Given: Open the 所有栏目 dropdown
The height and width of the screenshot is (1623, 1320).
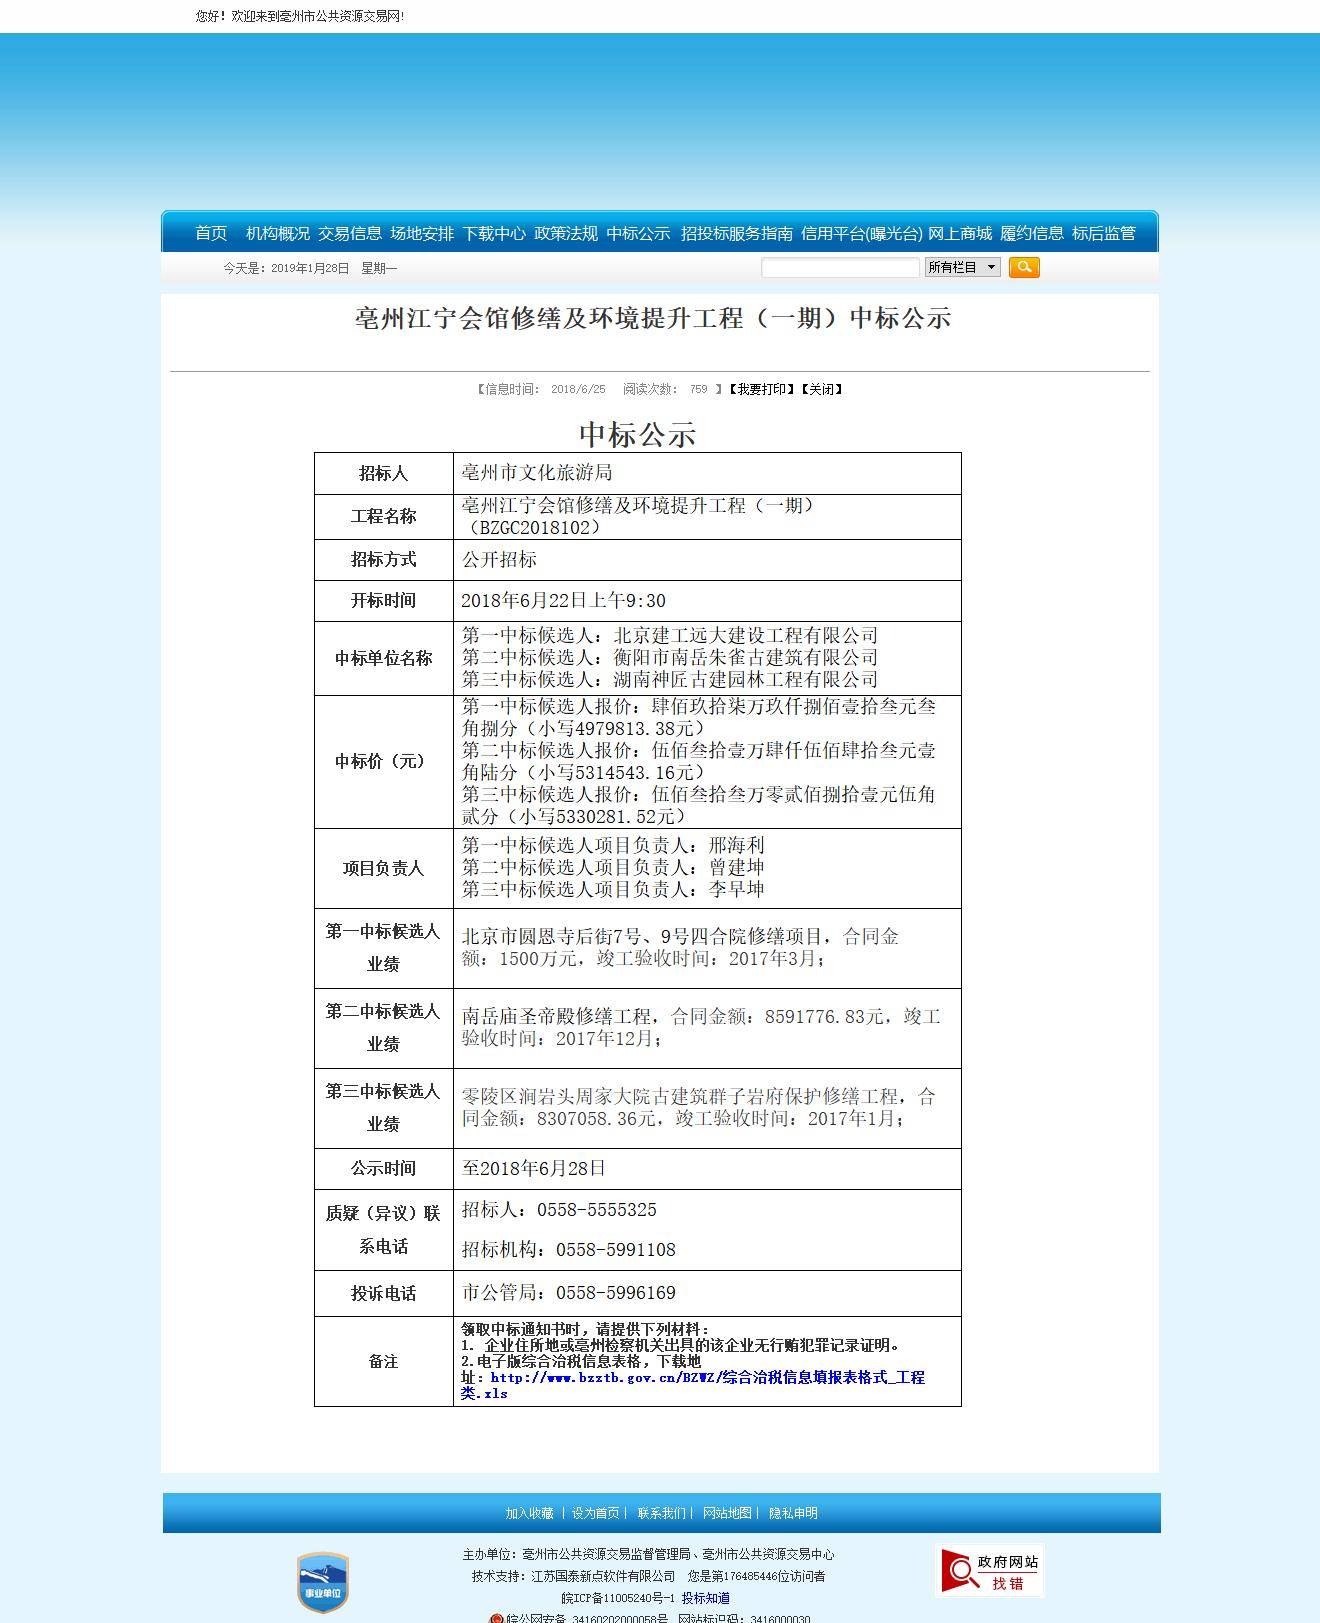Looking at the screenshot, I should 962,267.
